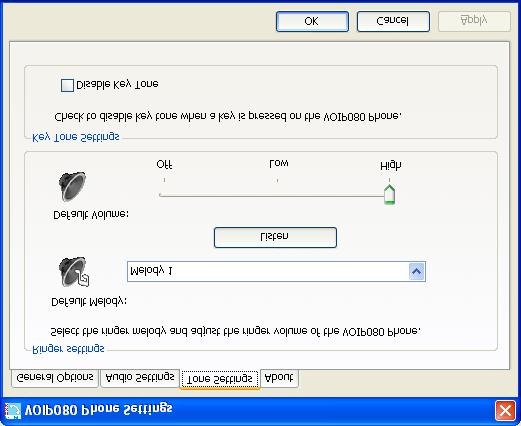Click the Default Melody label

(89, 302)
